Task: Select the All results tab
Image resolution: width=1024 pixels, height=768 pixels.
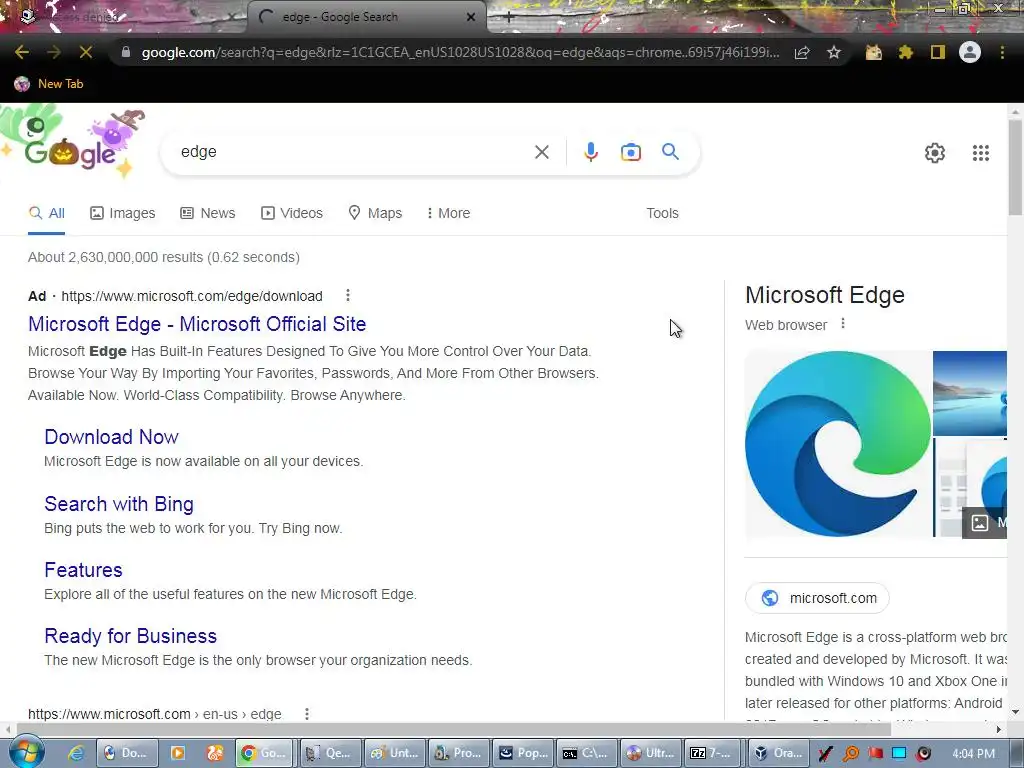Action: coord(47,214)
